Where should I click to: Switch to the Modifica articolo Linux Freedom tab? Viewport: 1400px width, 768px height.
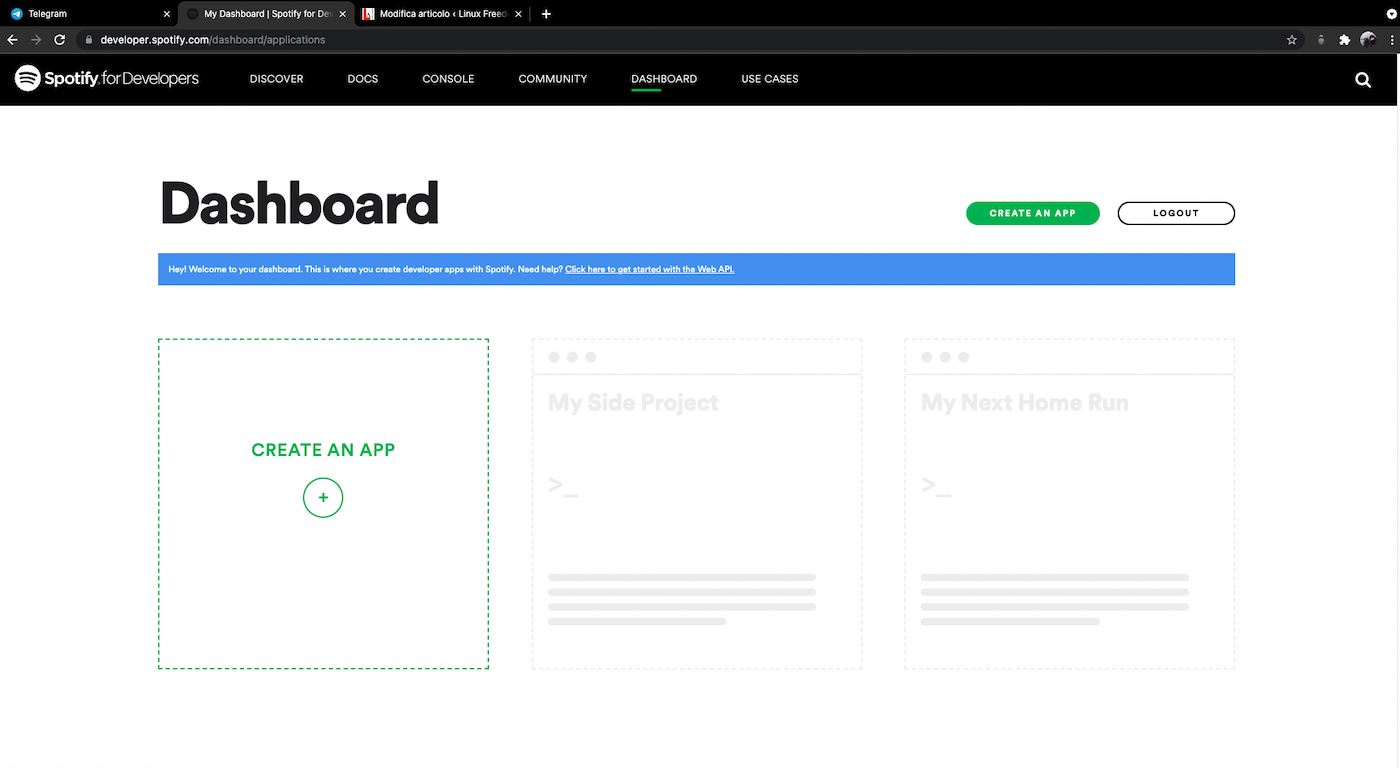441,14
